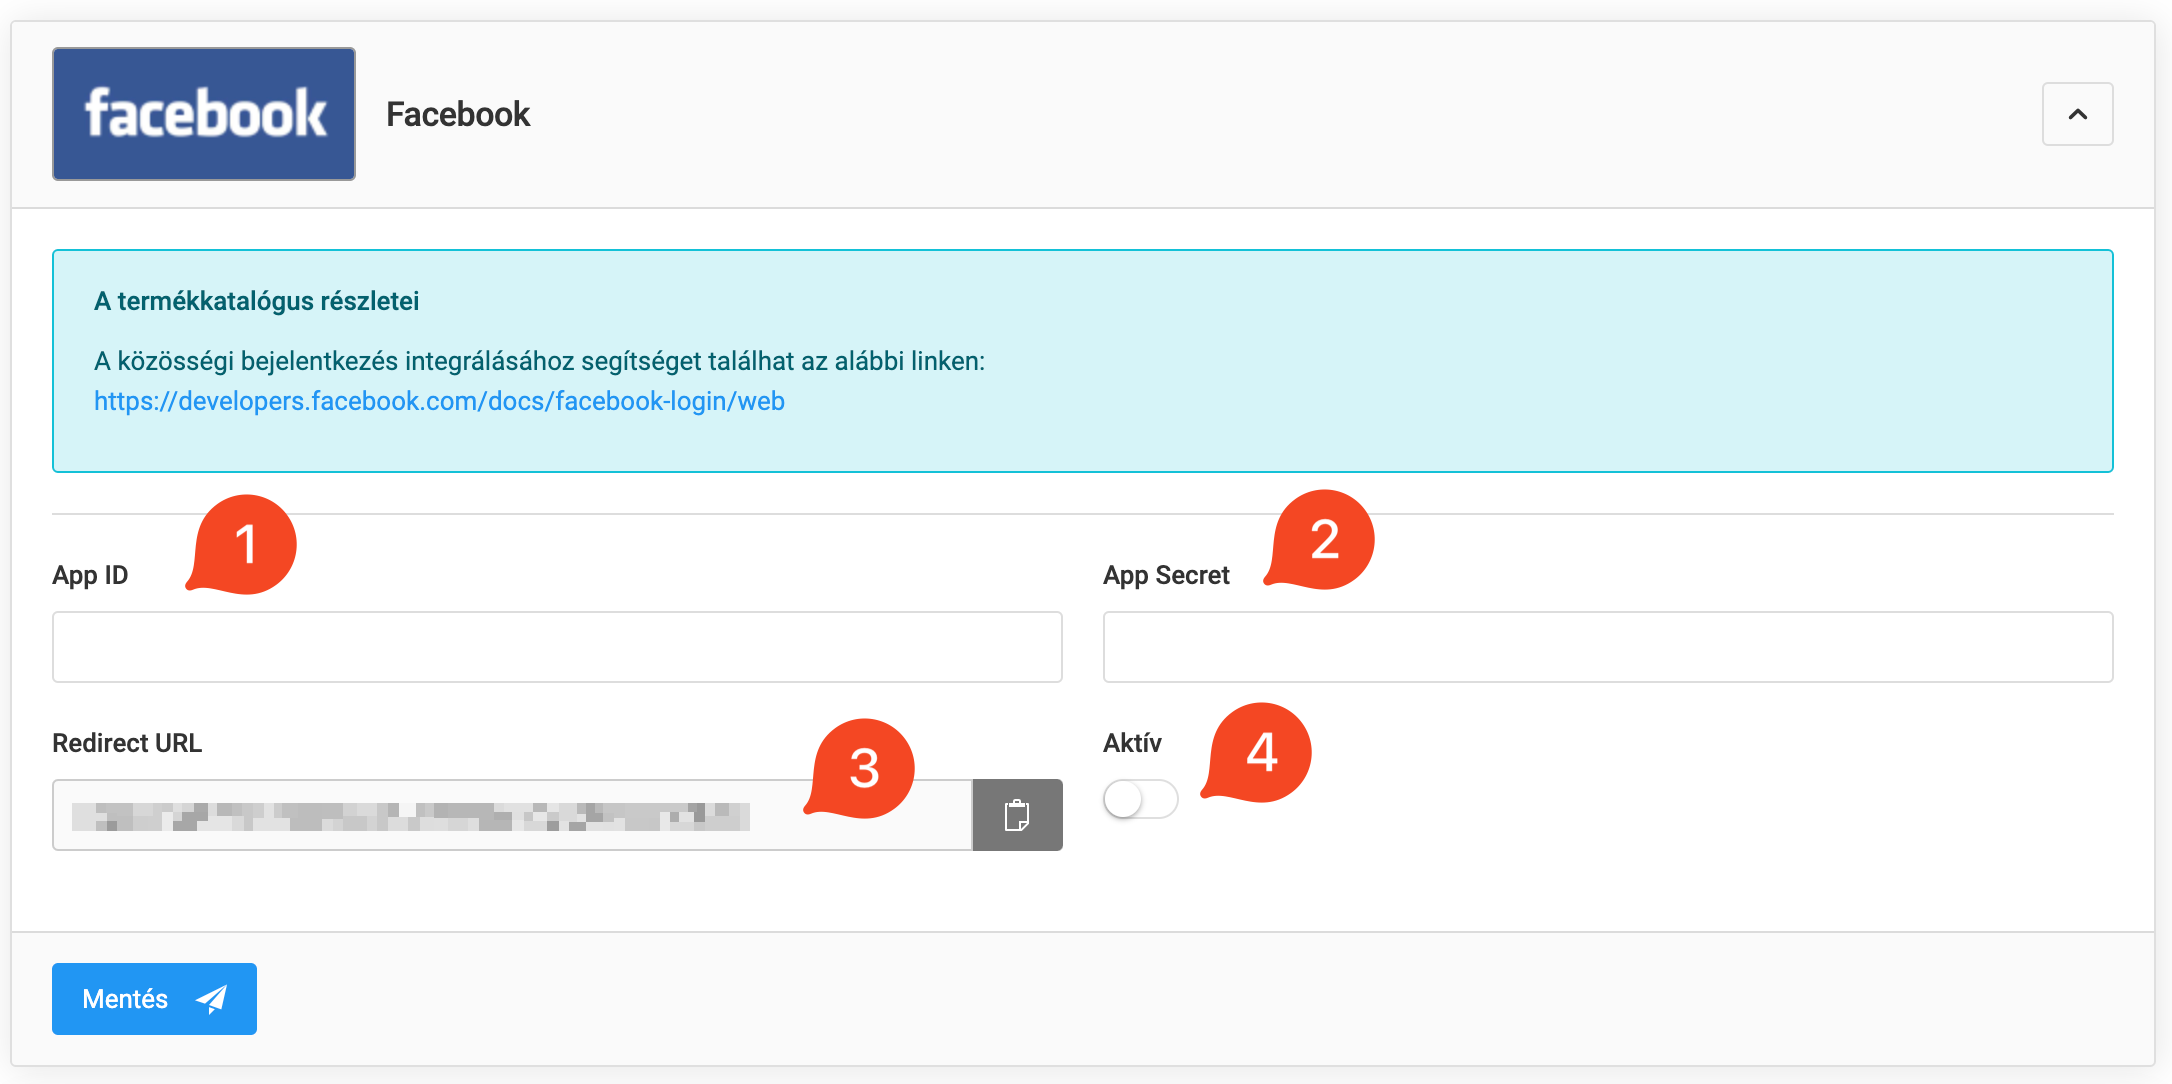Click inside the Redirect URL field
Viewport: 2172px width, 1084px height.
point(512,815)
